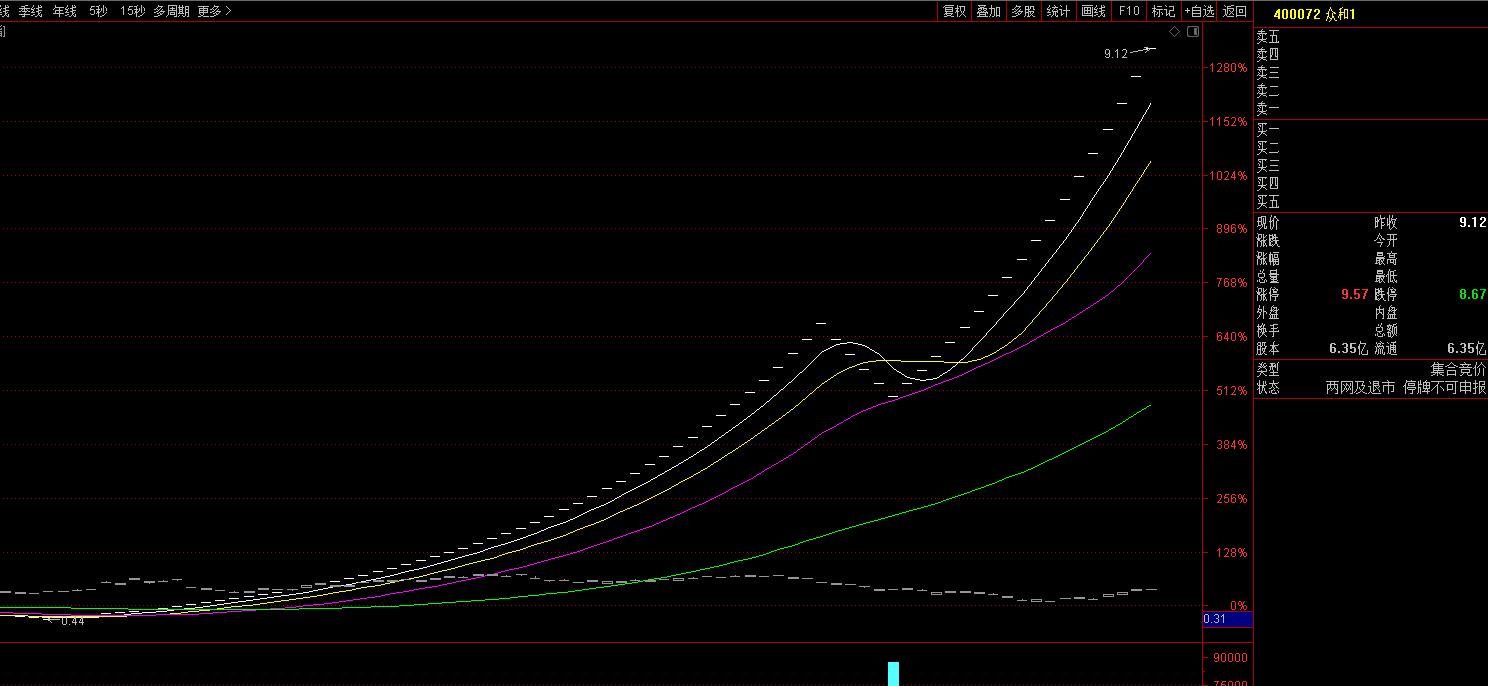Click the cyan volume bar

click(893, 673)
